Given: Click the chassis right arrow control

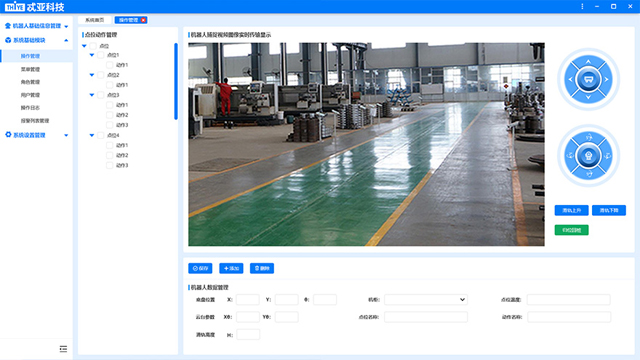Looking at the screenshot, I should [606, 79].
